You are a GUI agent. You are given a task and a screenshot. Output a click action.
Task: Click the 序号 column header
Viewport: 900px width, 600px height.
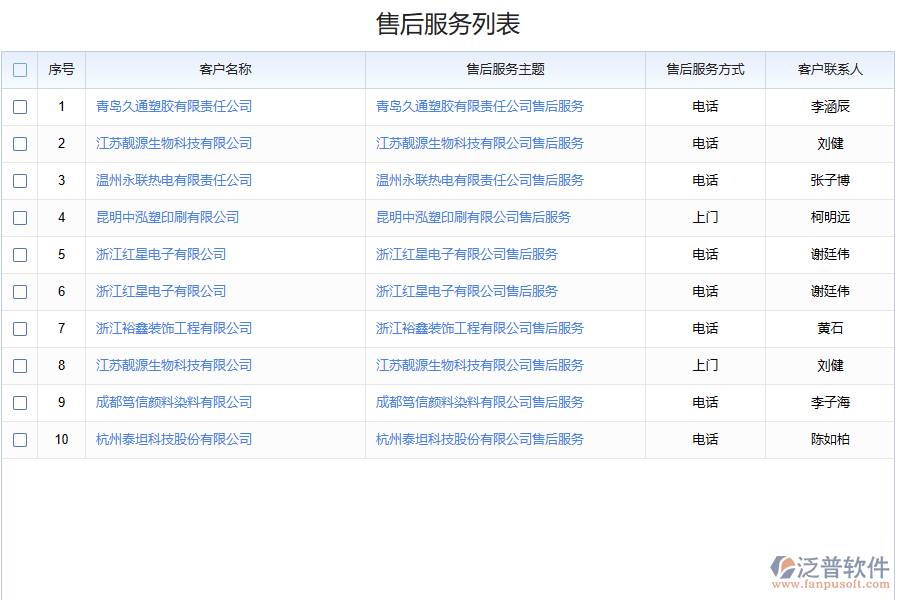point(61,69)
